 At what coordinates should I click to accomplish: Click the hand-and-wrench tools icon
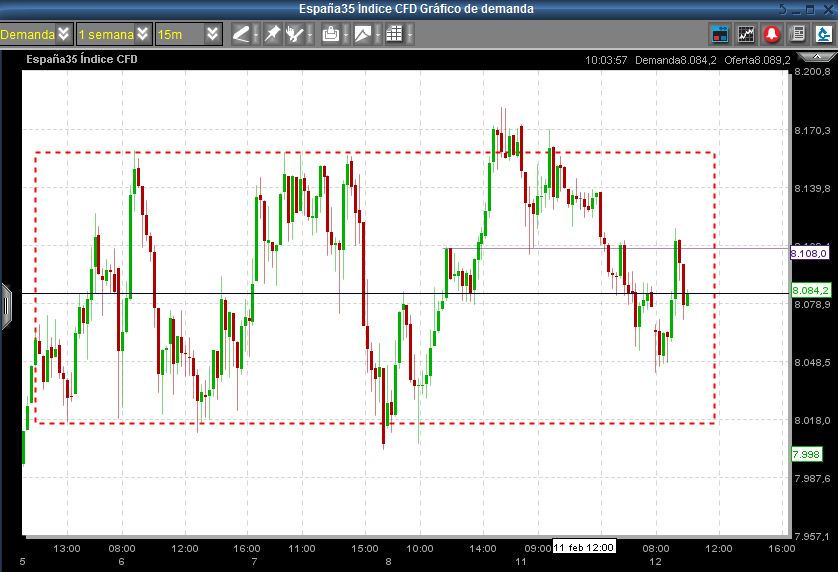click(294, 34)
